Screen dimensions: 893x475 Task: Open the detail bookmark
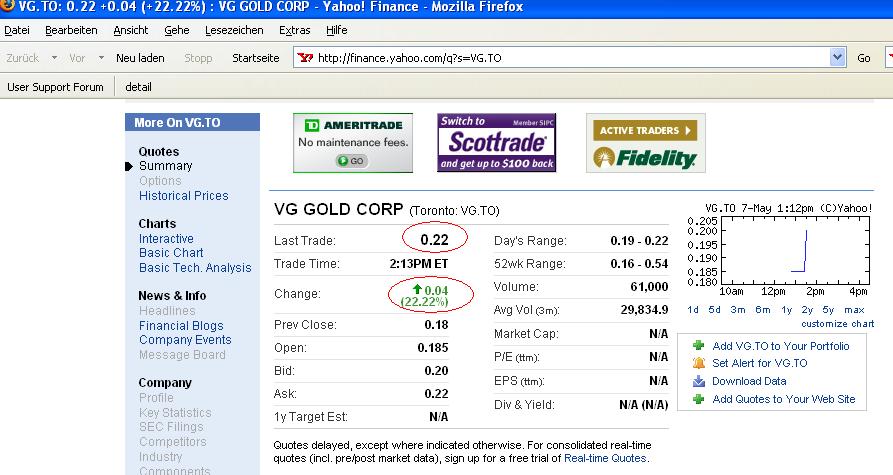pyautogui.click(x=138, y=87)
